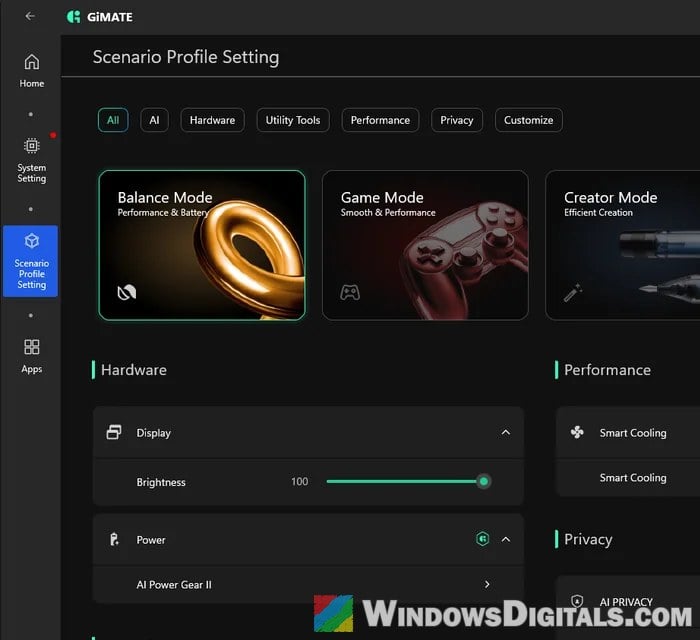Click the Brightness label
Image resolution: width=700 pixels, height=640 pixels.
pyautogui.click(x=161, y=482)
